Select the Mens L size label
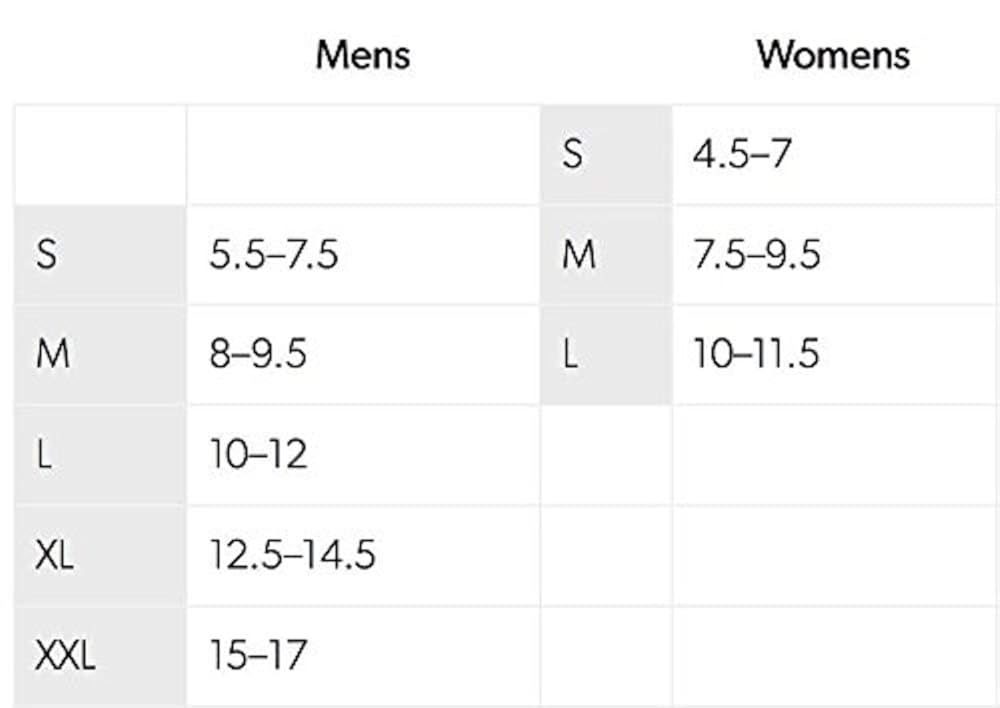The height and width of the screenshot is (708, 1000). coord(44,455)
